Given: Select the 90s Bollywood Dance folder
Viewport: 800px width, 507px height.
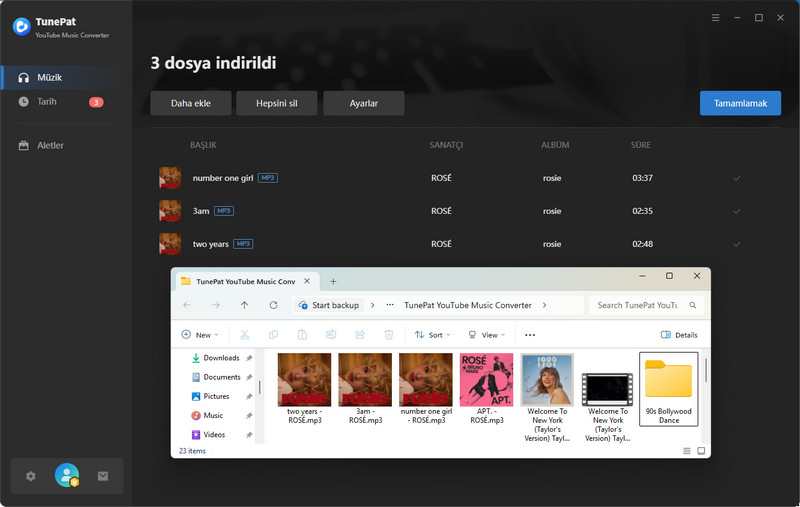Looking at the screenshot, I should click(x=668, y=389).
